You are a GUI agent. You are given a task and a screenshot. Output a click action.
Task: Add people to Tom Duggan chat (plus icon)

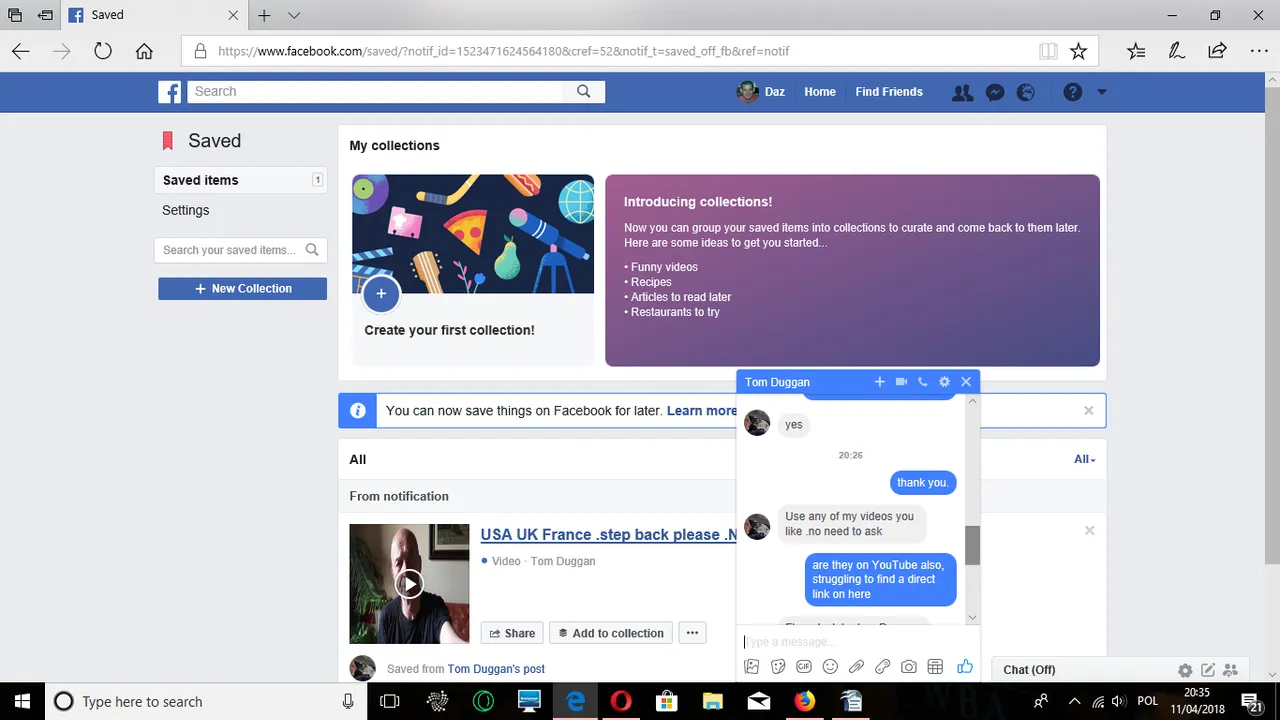pos(880,382)
